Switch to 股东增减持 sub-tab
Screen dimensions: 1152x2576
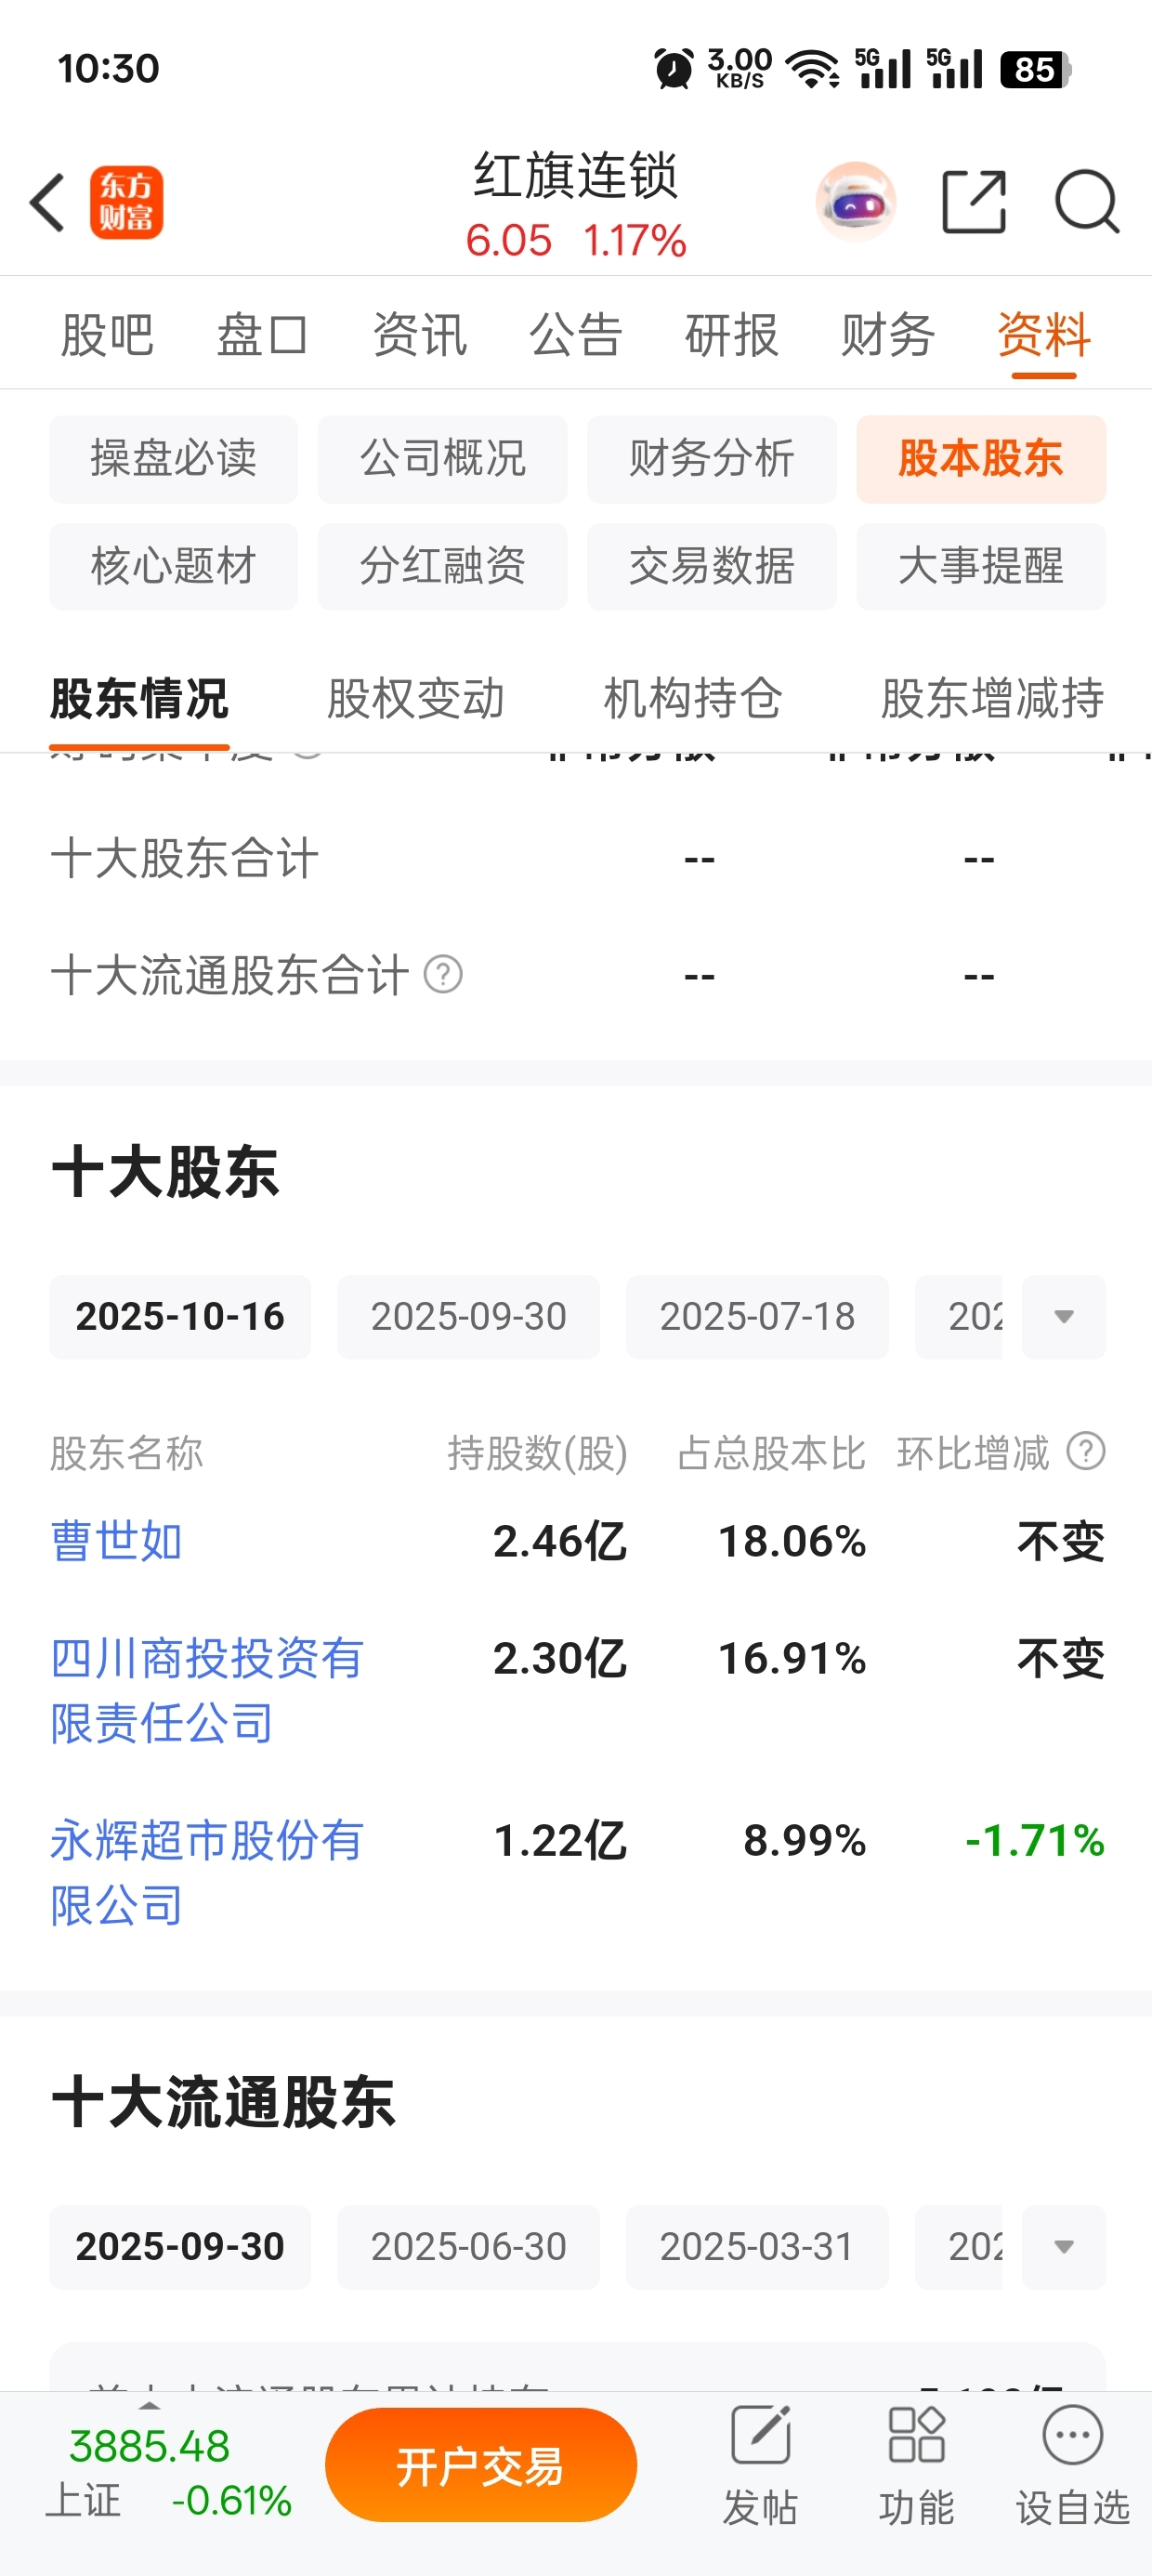tap(992, 698)
